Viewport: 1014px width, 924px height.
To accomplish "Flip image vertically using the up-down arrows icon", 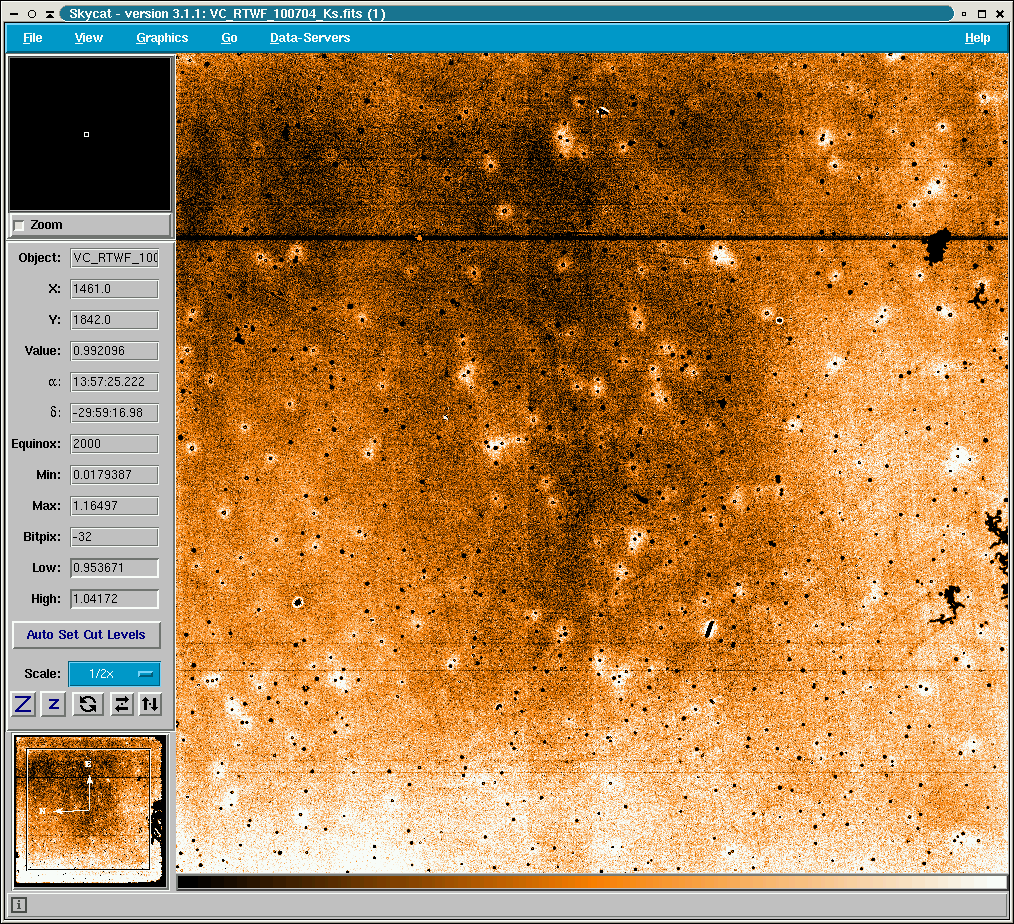I will tap(149, 704).
